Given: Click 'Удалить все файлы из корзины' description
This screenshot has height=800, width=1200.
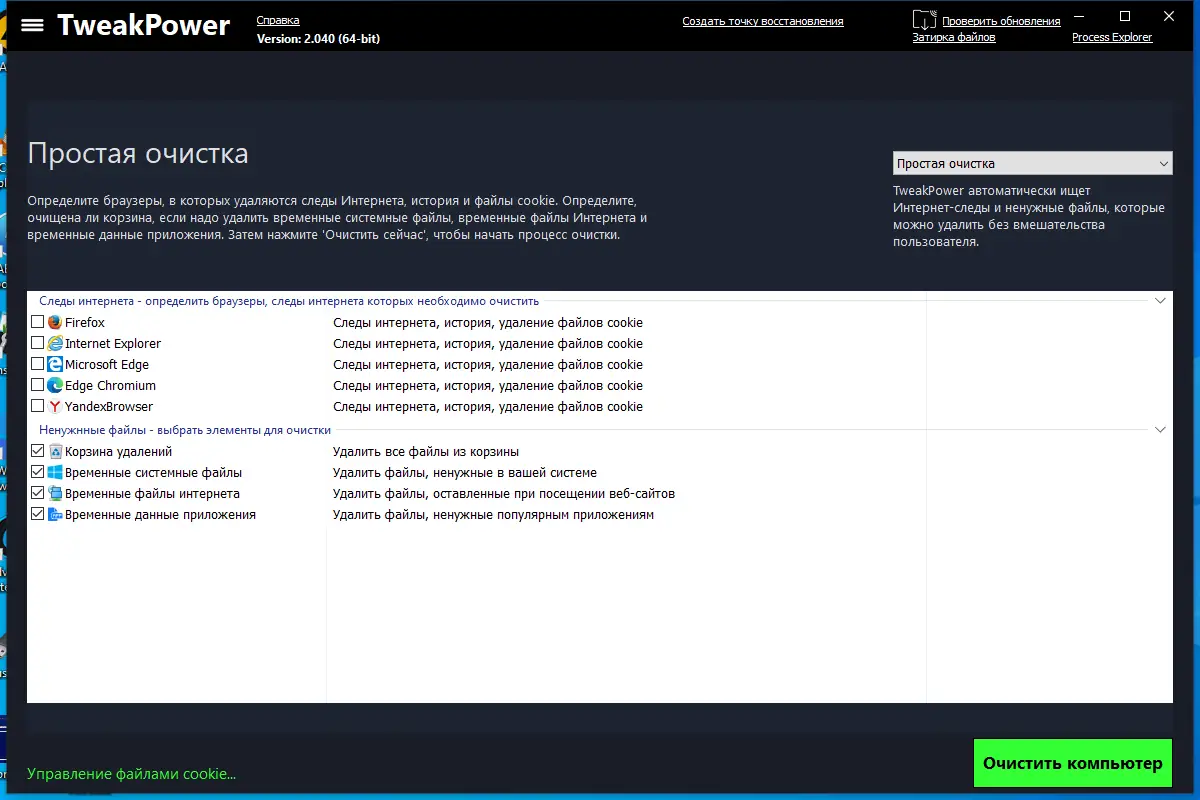Looking at the screenshot, I should click(x=426, y=452).
